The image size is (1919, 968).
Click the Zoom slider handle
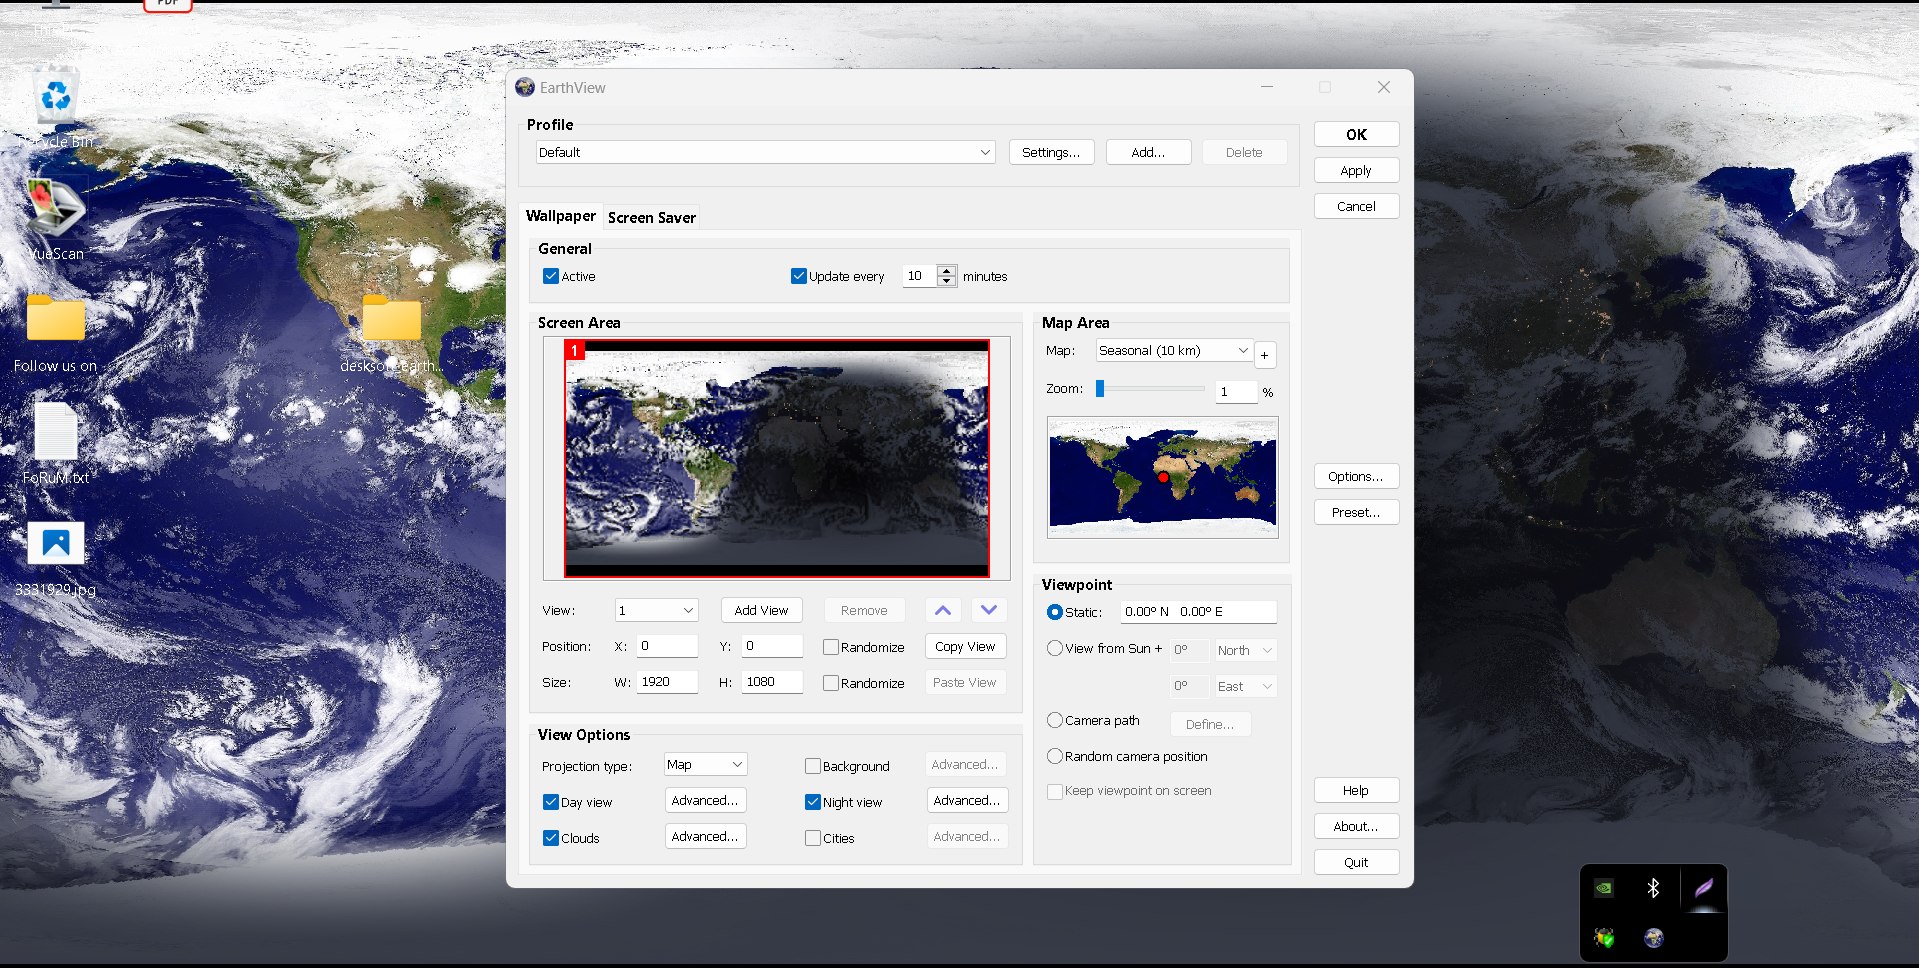click(x=1100, y=388)
